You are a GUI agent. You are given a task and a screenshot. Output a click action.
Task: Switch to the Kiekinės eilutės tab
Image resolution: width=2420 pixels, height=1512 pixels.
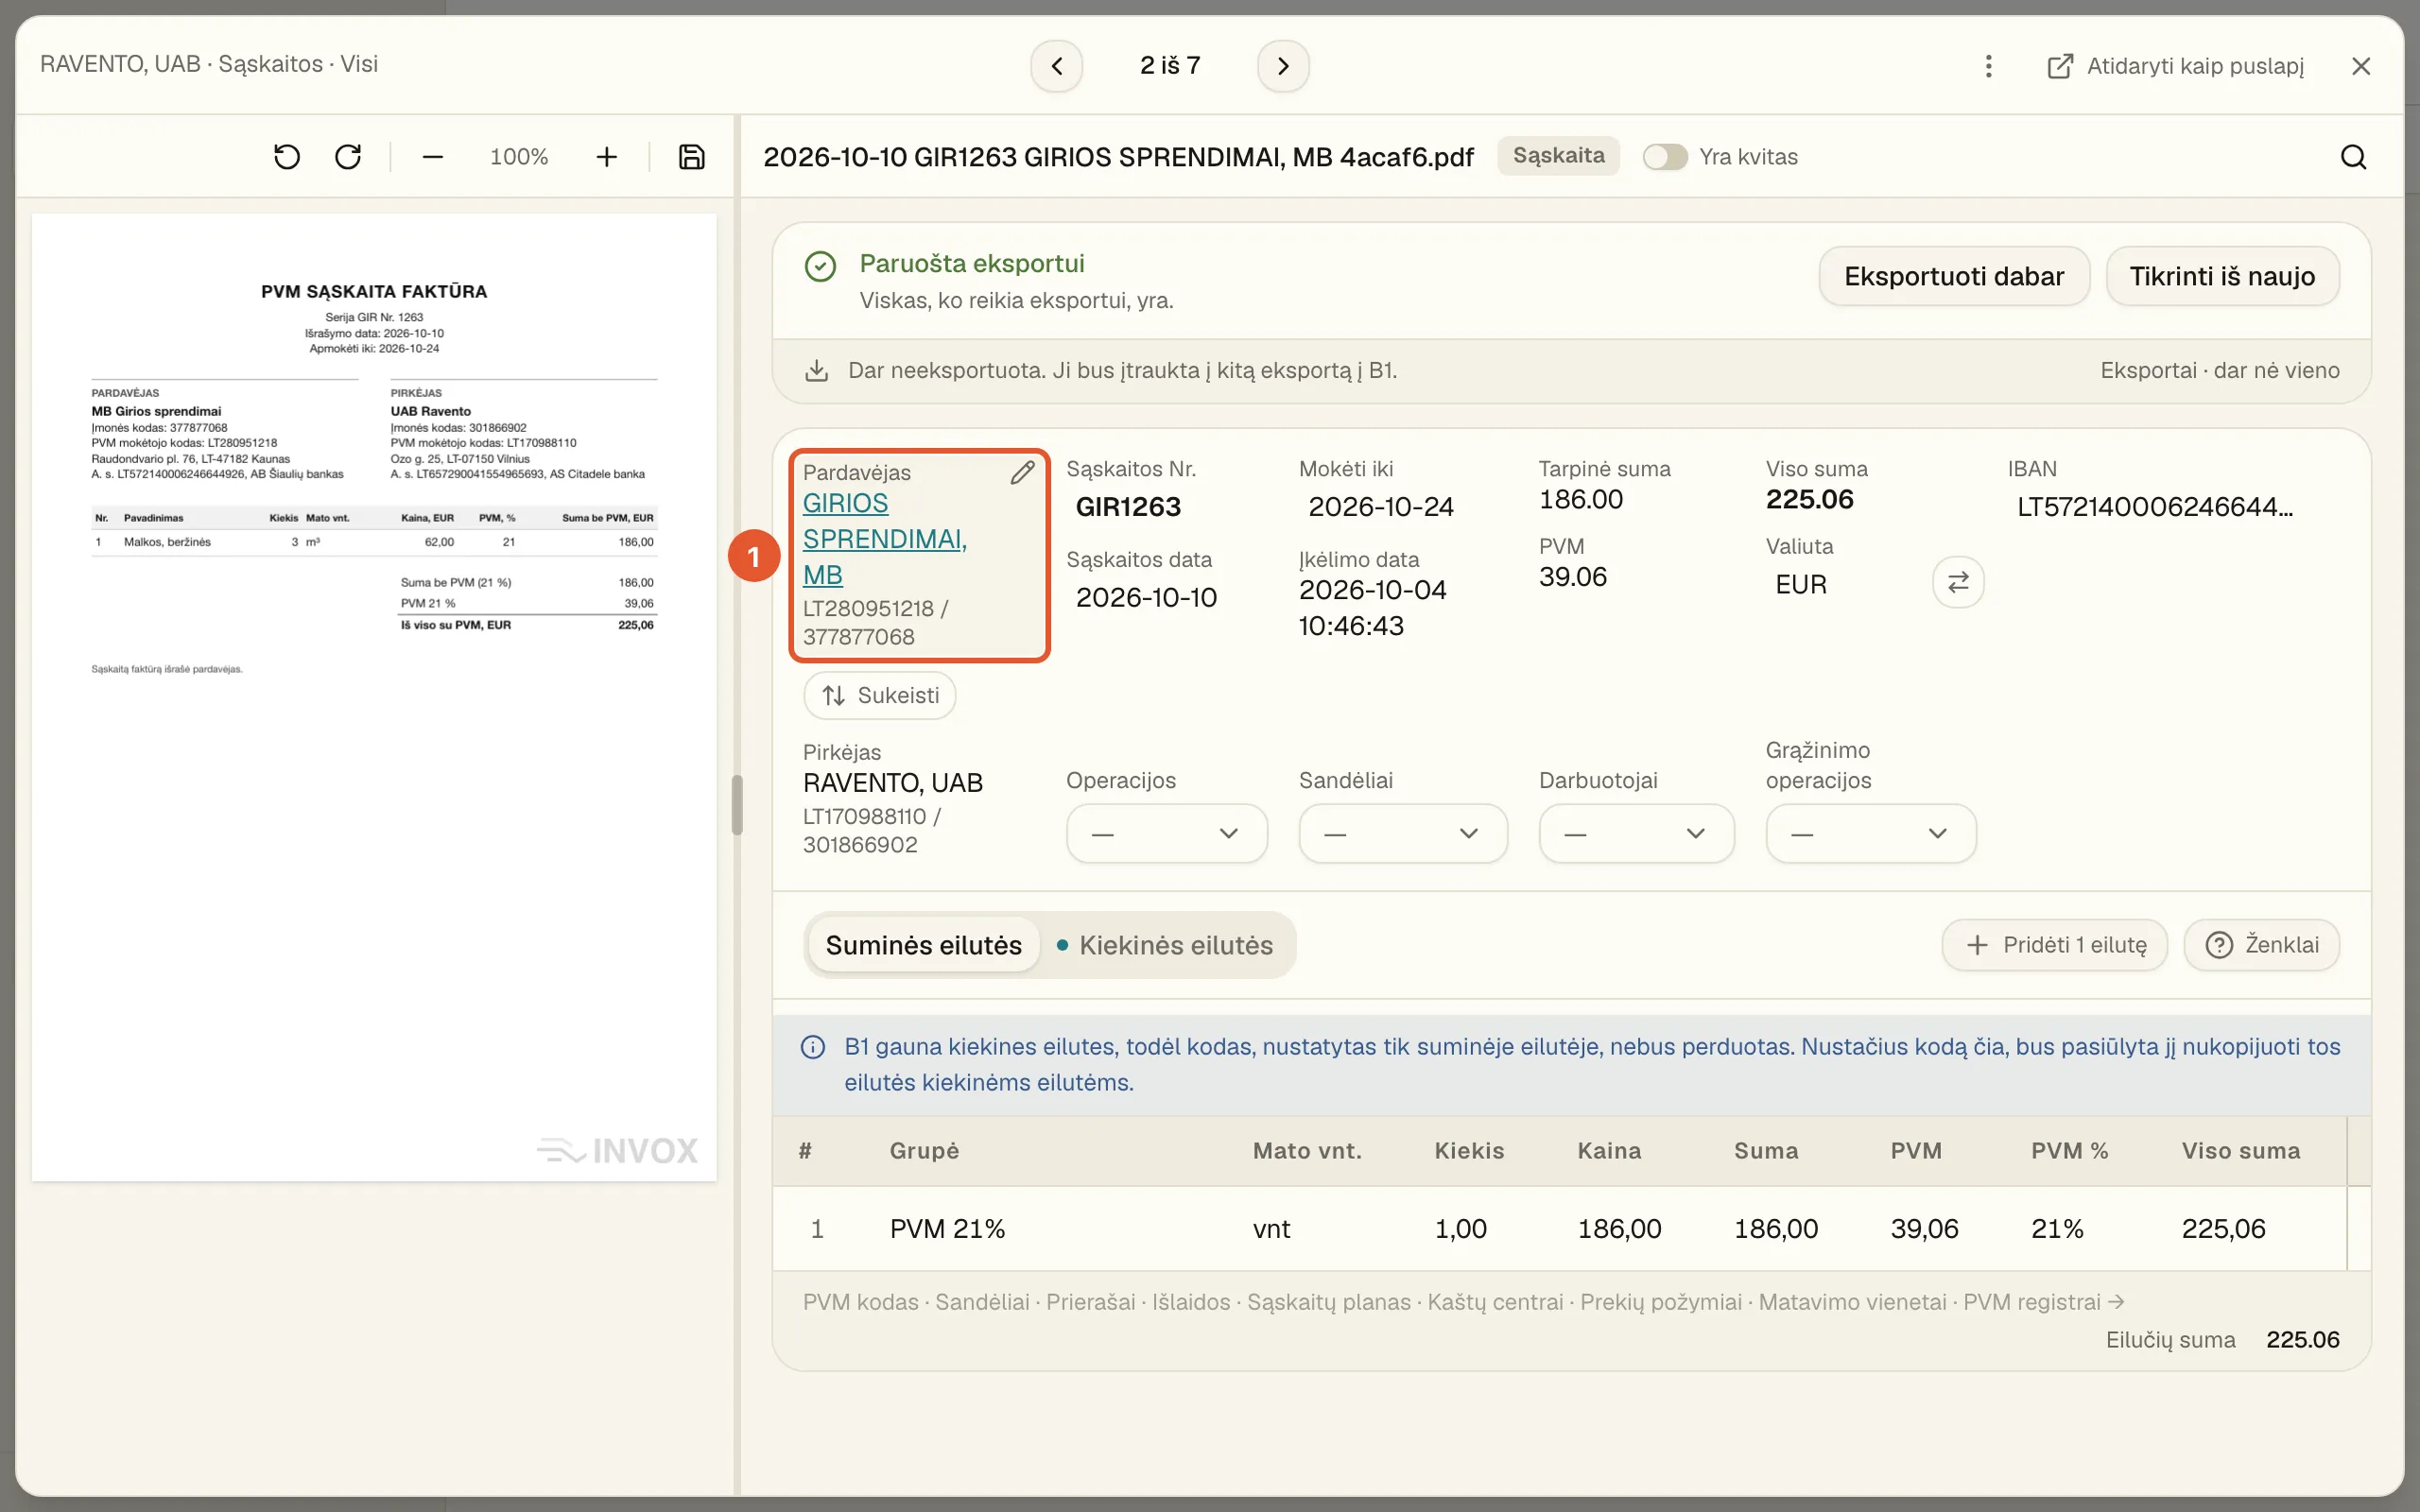[x=1165, y=945]
